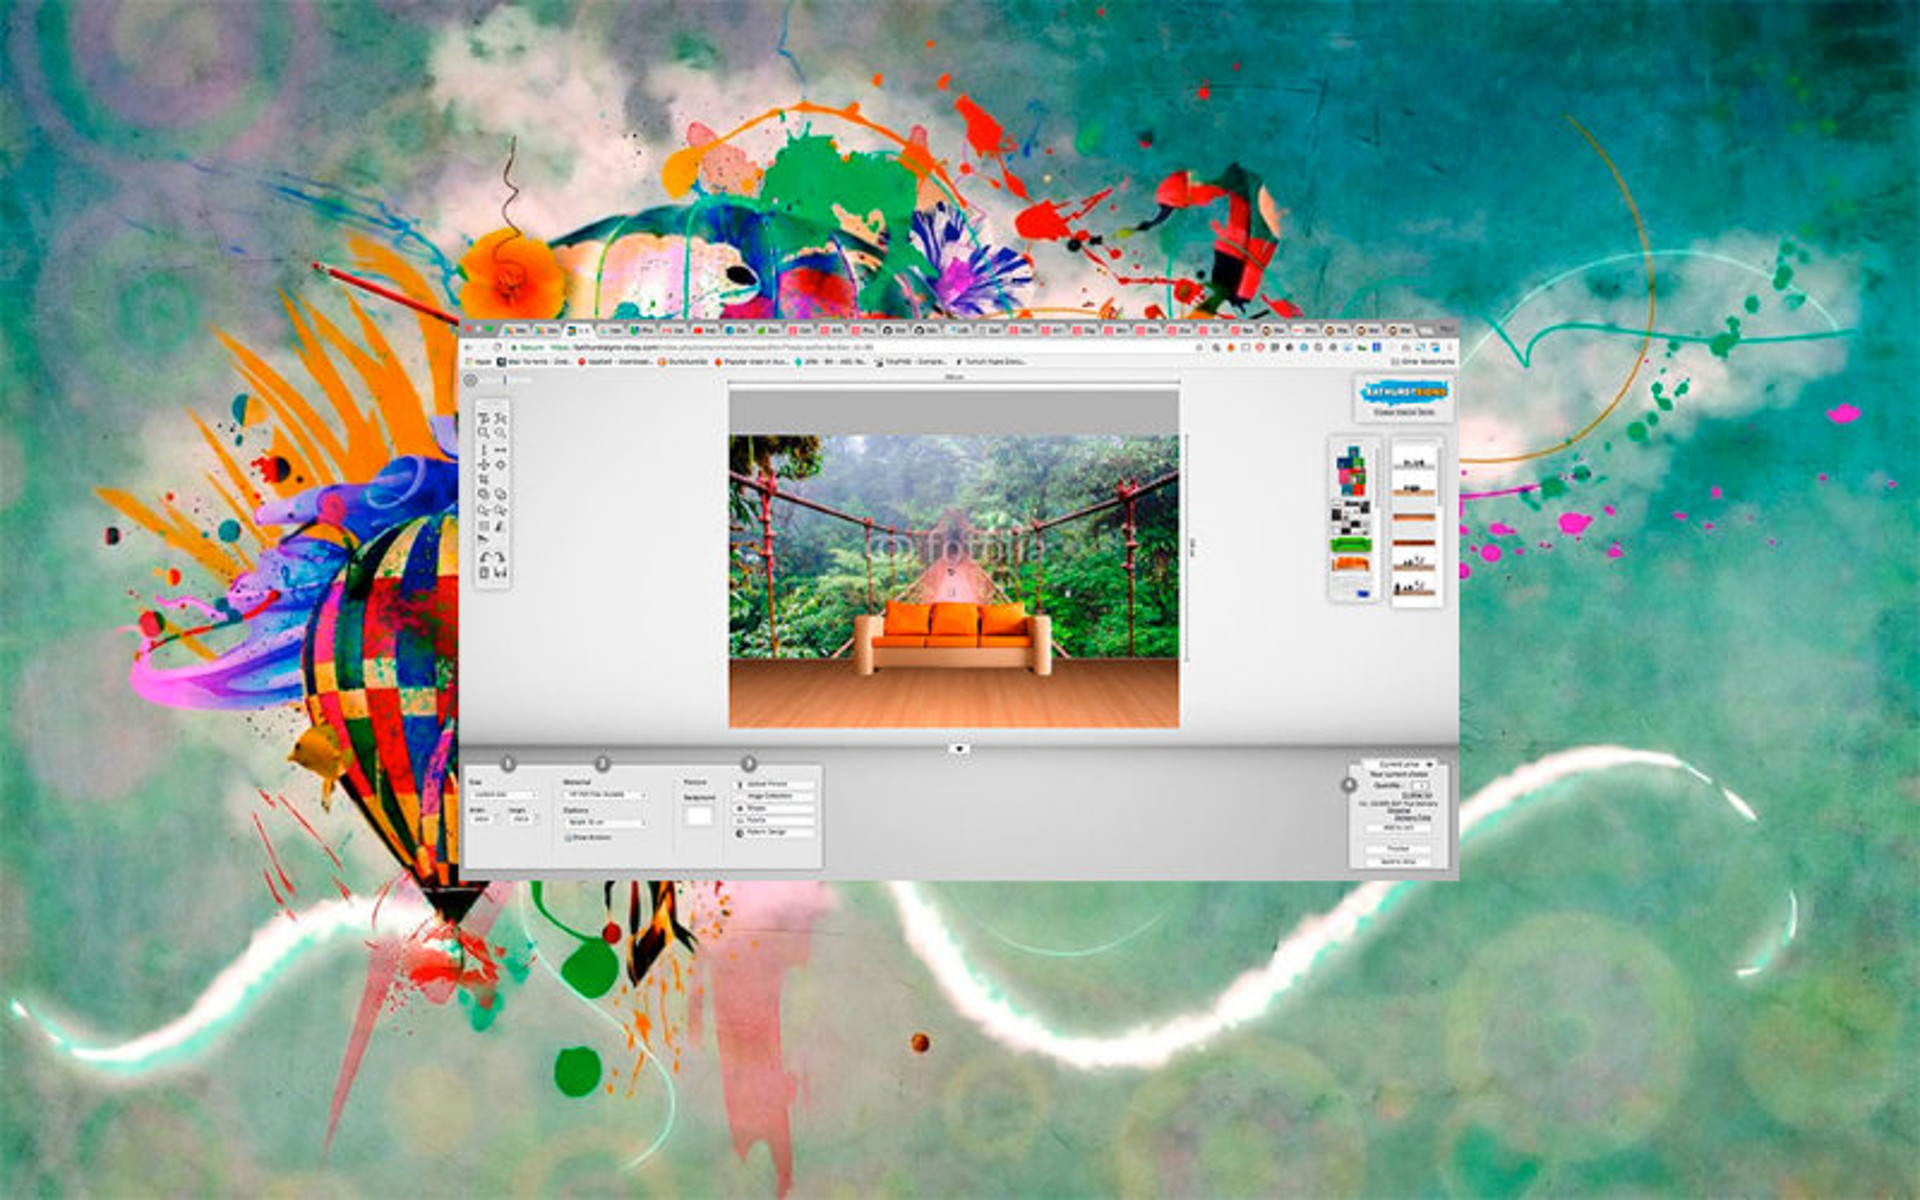The width and height of the screenshot is (1920, 1200).
Task: Select the Zoom Out magnifier tool
Action: pyautogui.click(x=500, y=431)
